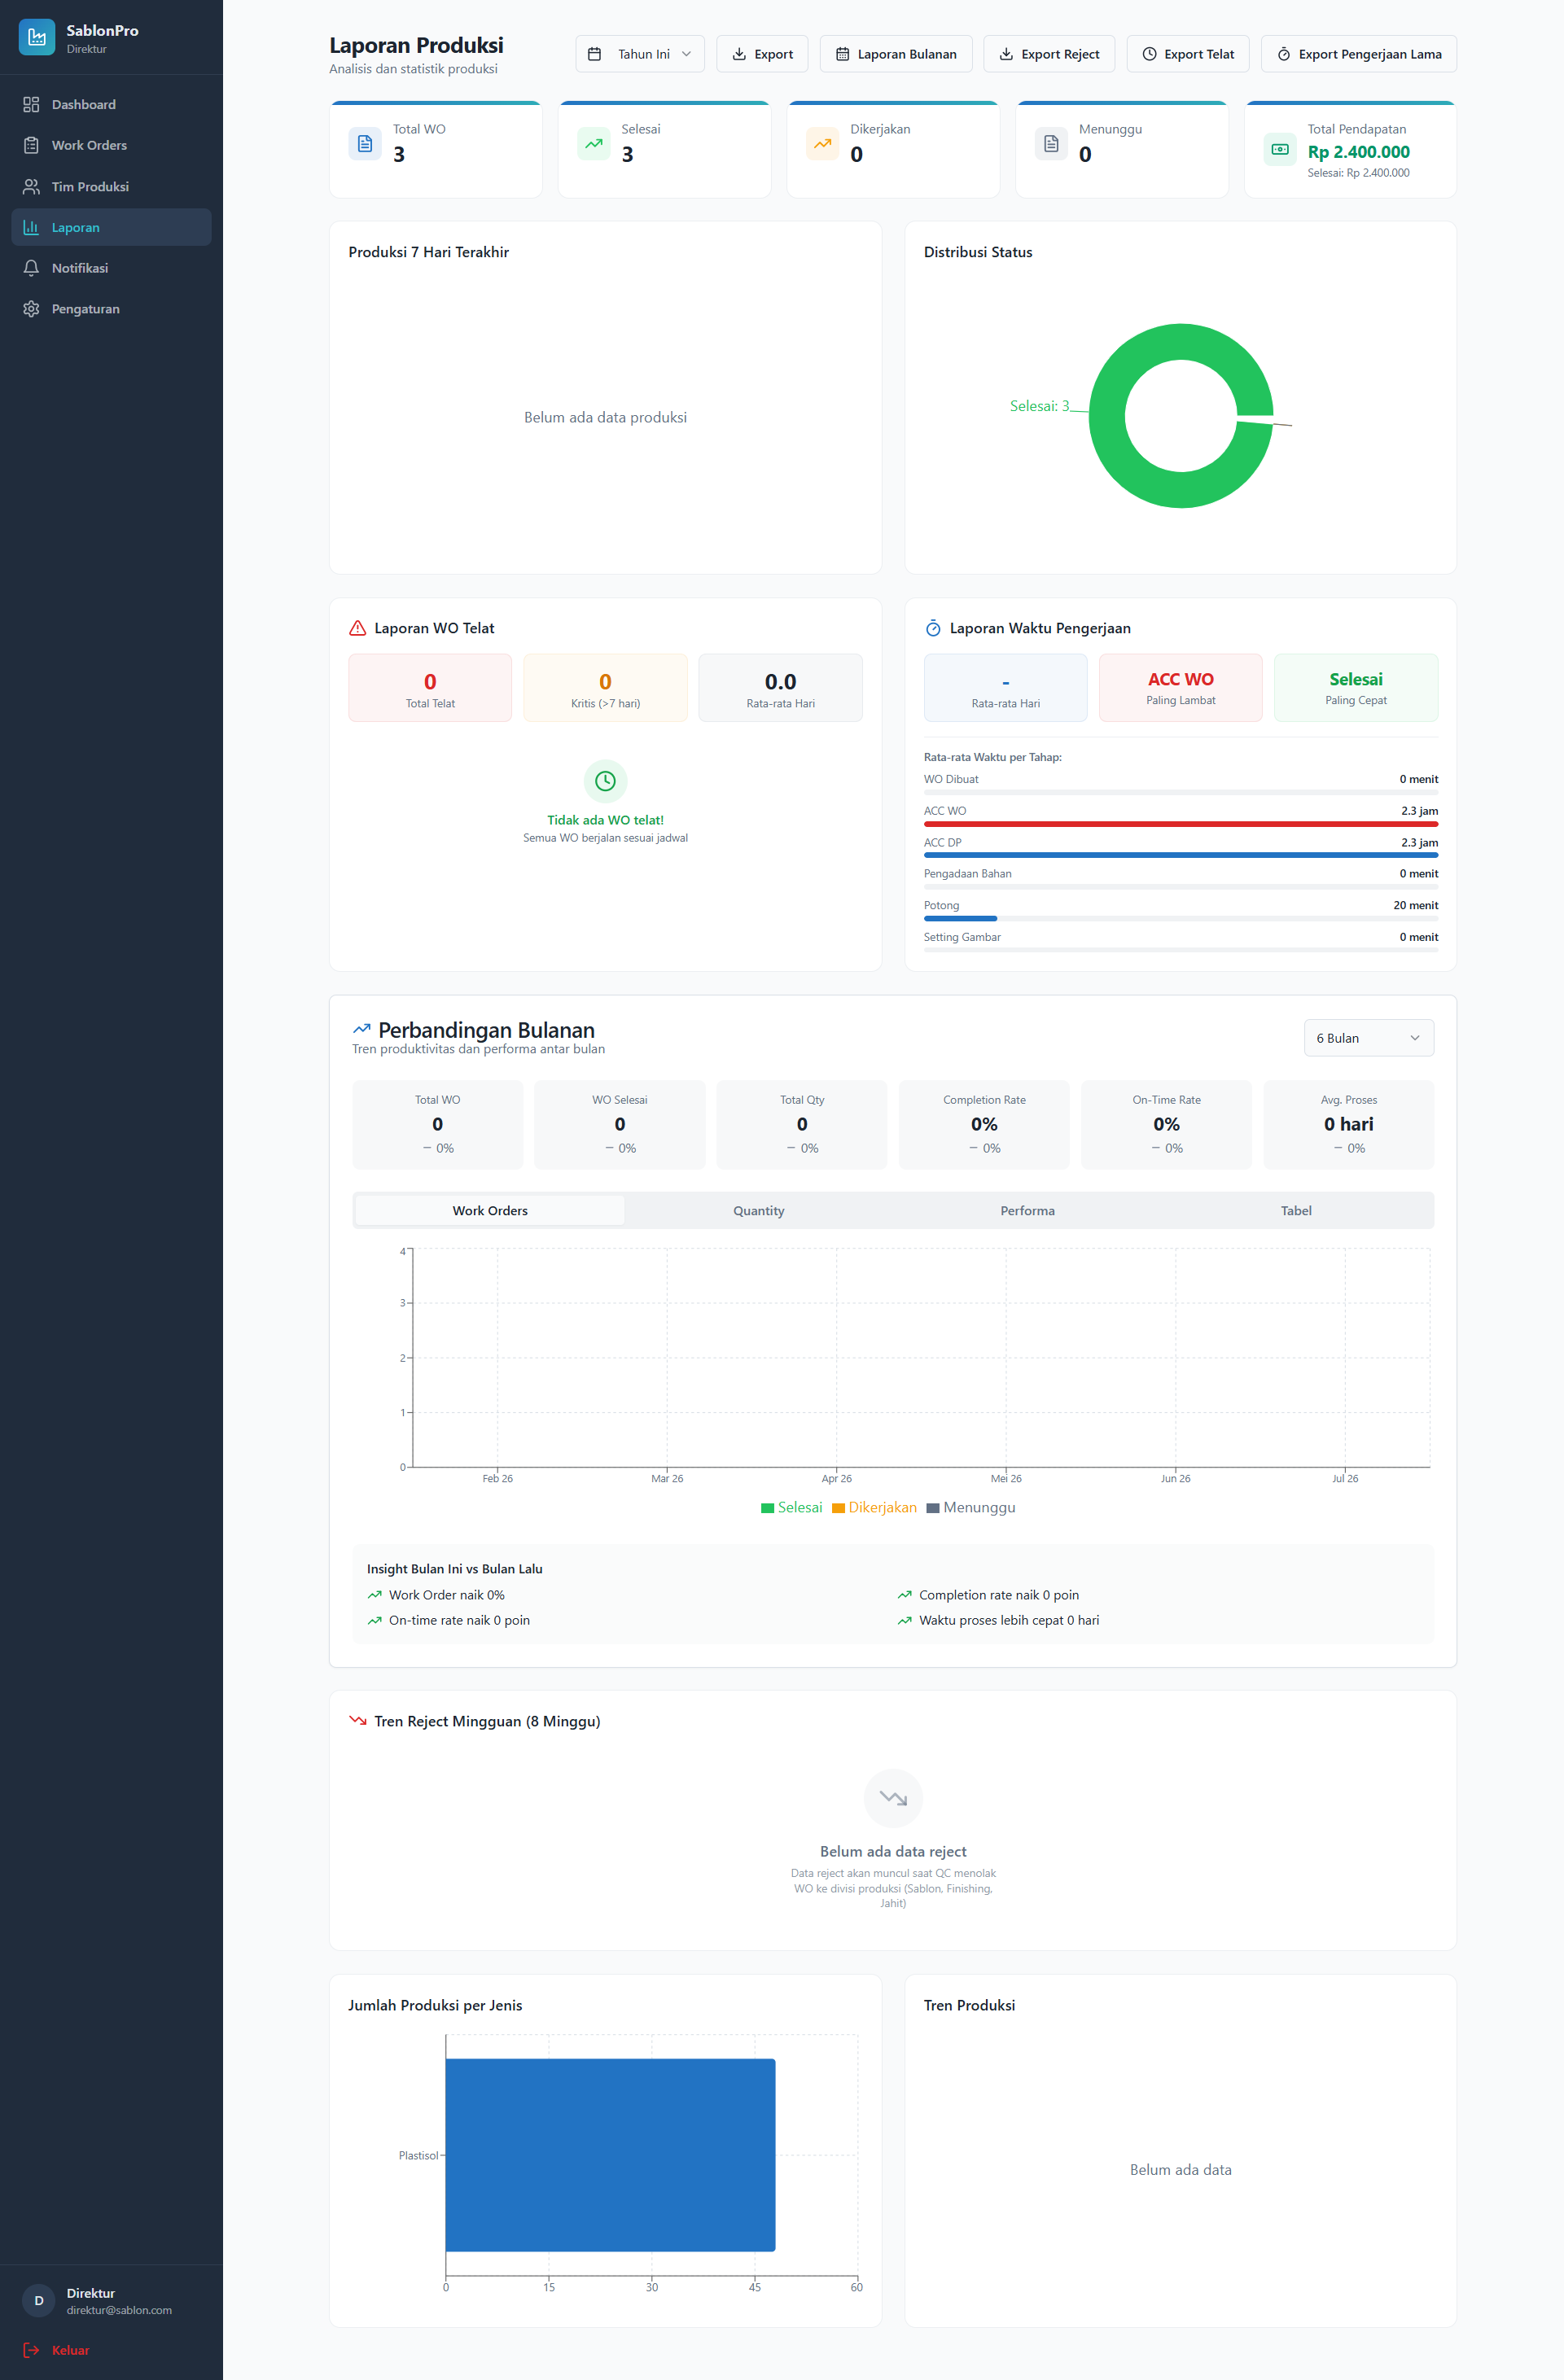Click the Dikerjakan orange trend icon

coord(823,143)
